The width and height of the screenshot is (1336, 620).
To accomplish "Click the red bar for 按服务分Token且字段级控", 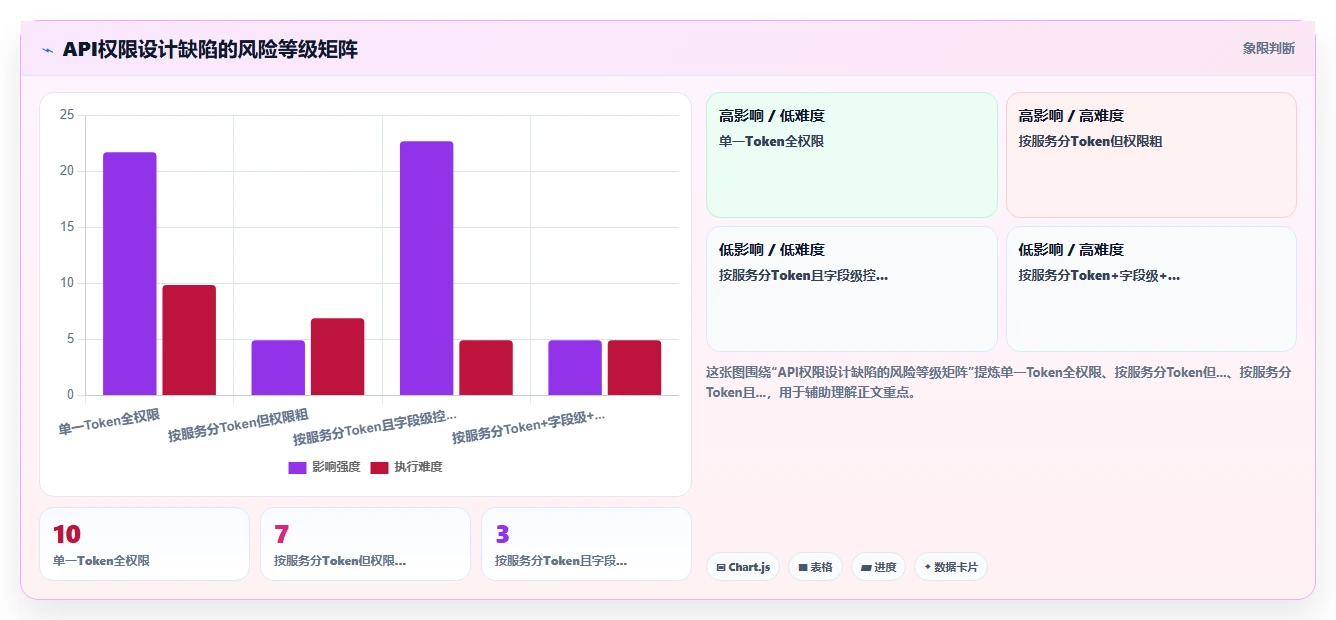I will point(486,367).
